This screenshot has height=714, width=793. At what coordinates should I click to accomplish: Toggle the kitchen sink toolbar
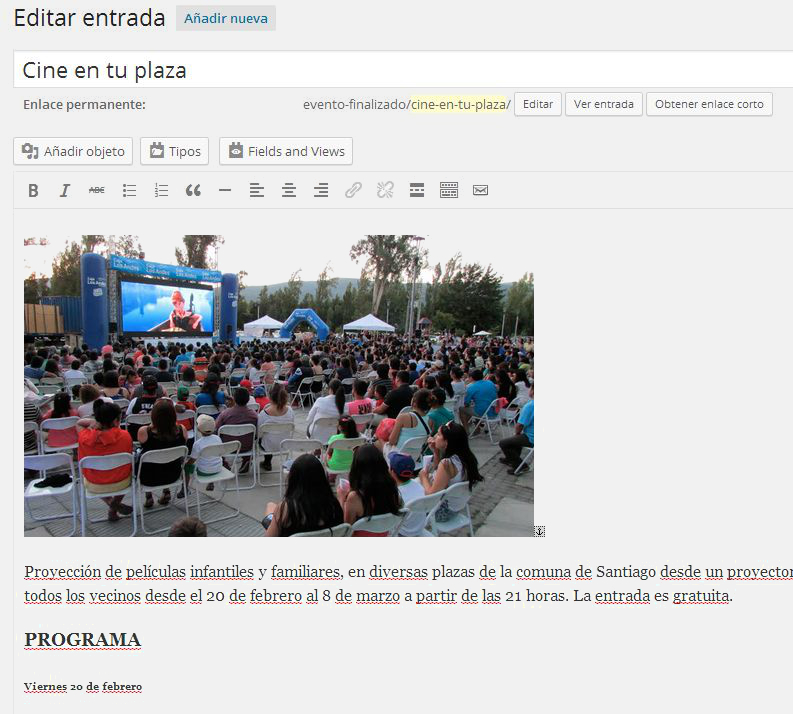[x=449, y=191]
